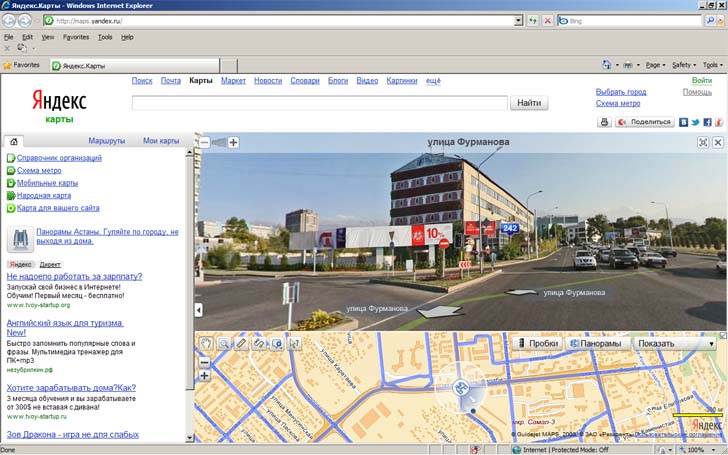Open the Народная карта link
The height and width of the screenshot is (455, 728).
pyautogui.click(x=44, y=195)
